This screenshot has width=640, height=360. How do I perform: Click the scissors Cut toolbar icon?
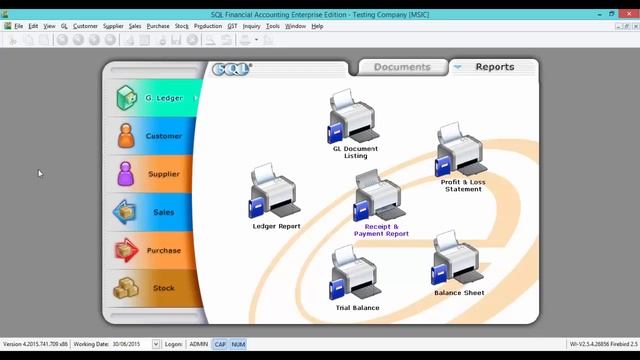[13, 40]
